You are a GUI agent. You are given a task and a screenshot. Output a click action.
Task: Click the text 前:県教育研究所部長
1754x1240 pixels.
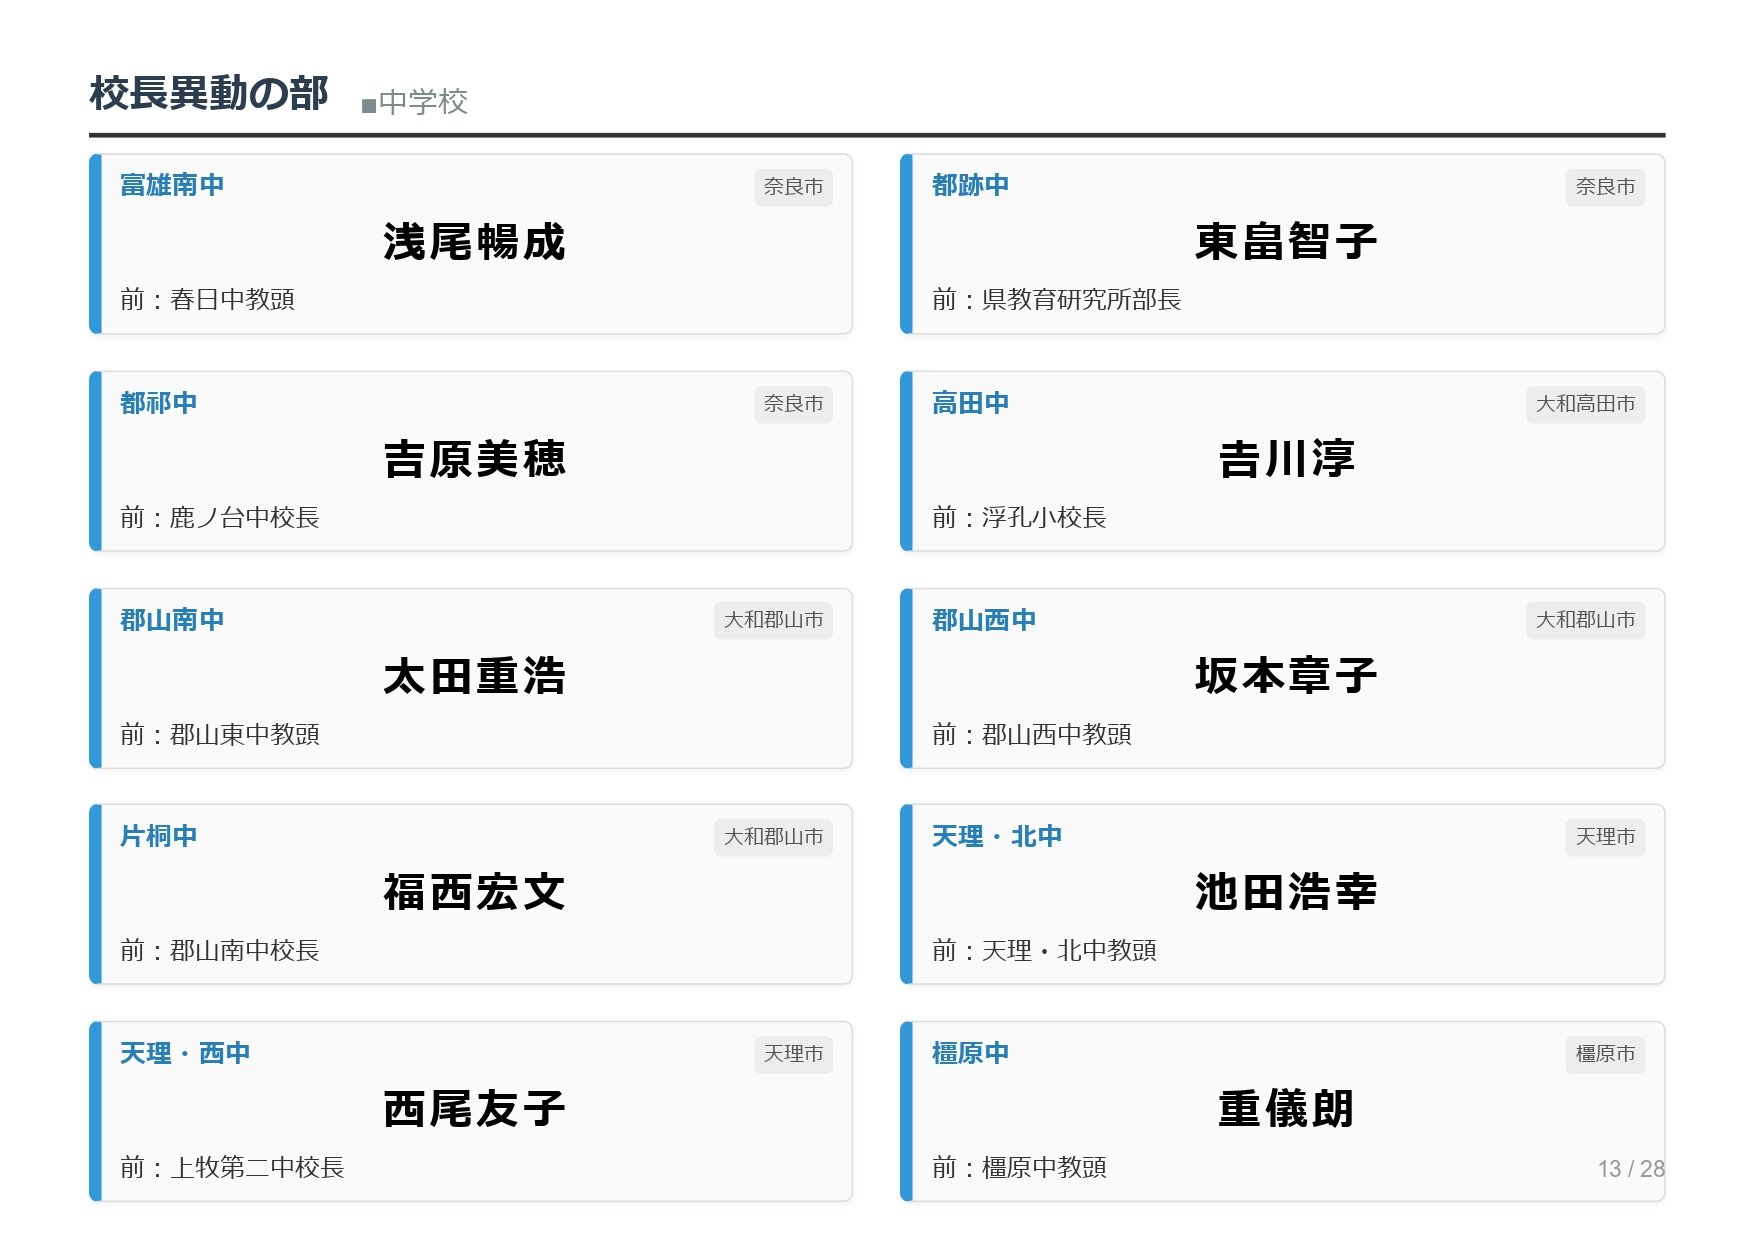point(1056,299)
